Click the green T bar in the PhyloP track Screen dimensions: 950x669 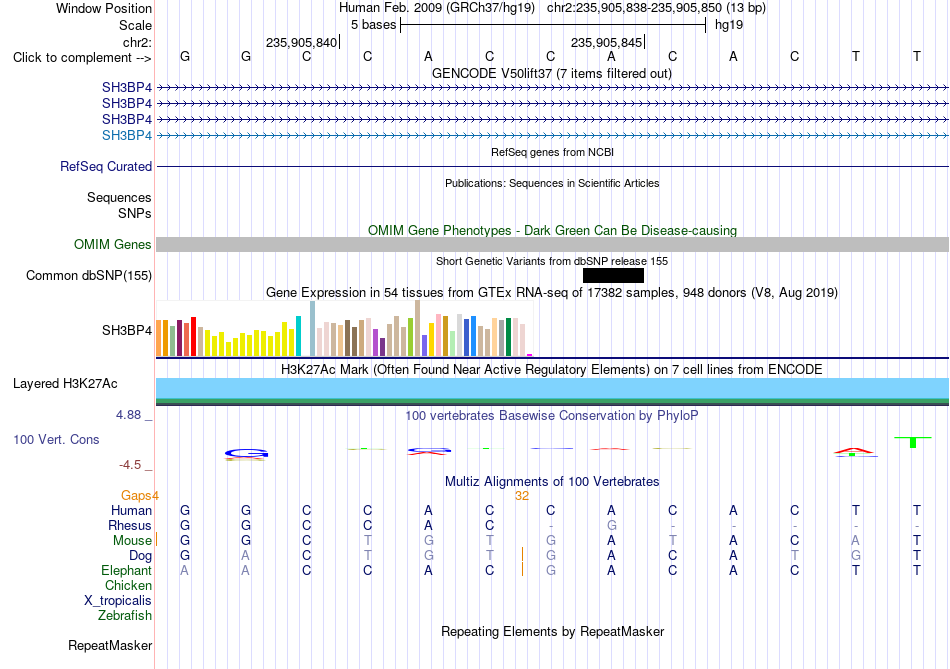click(x=913, y=442)
